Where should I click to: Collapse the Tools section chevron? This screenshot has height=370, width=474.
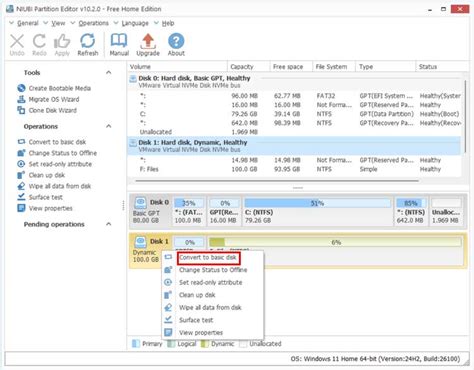pyautogui.click(x=109, y=72)
